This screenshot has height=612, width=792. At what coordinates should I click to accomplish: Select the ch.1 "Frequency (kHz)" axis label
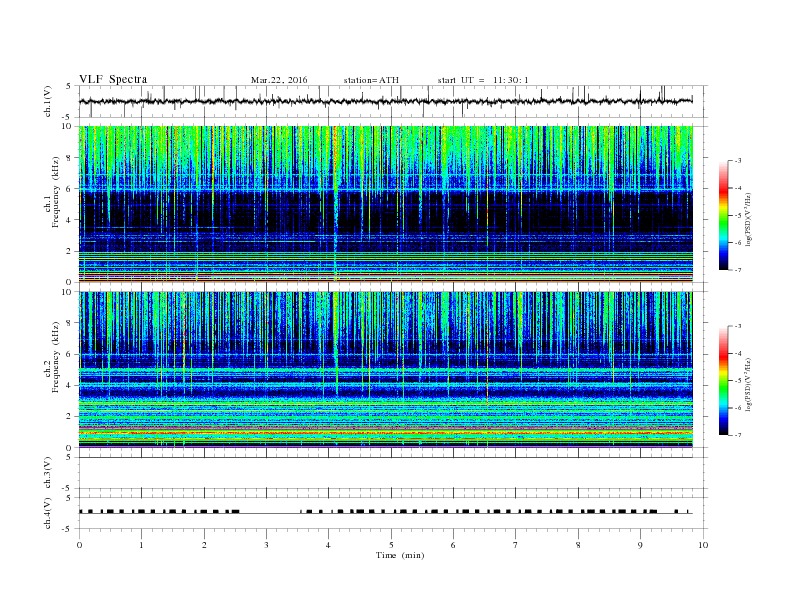coord(56,192)
